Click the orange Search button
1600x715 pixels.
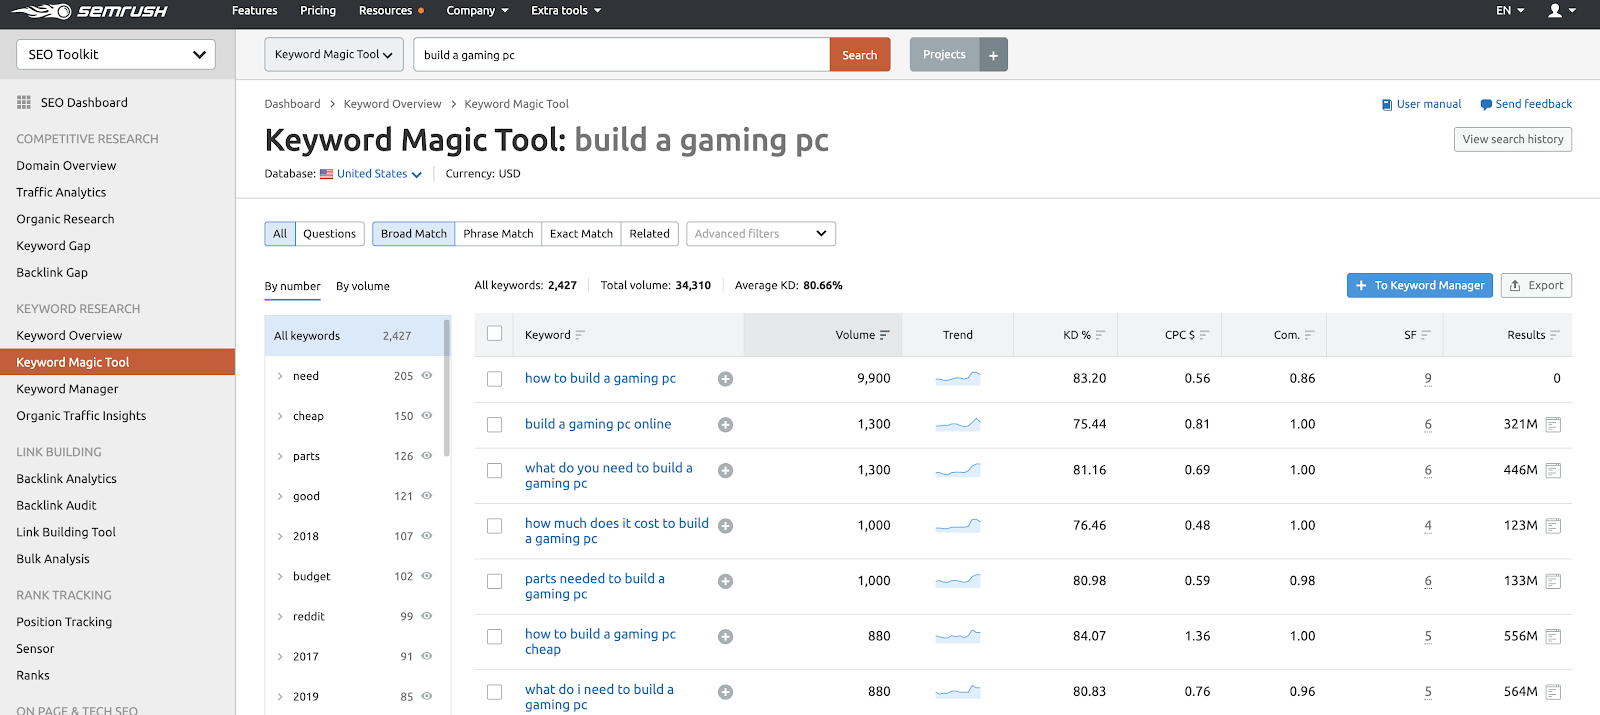pyautogui.click(x=859, y=55)
